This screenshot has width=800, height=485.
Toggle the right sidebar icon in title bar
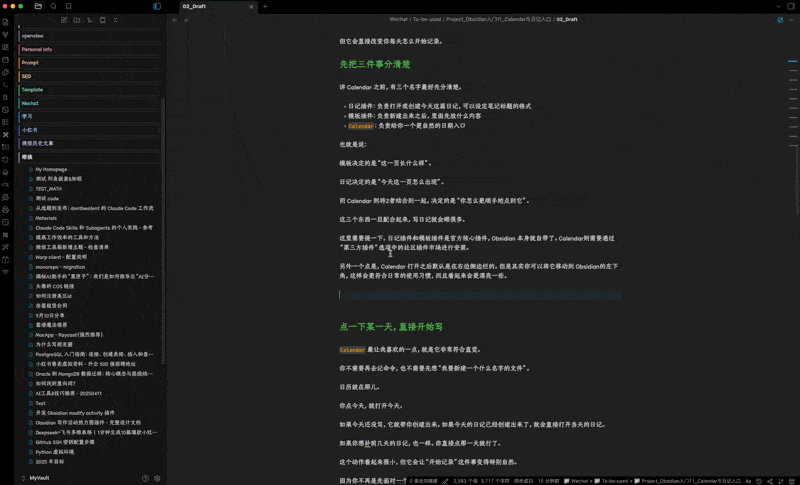click(x=791, y=6)
